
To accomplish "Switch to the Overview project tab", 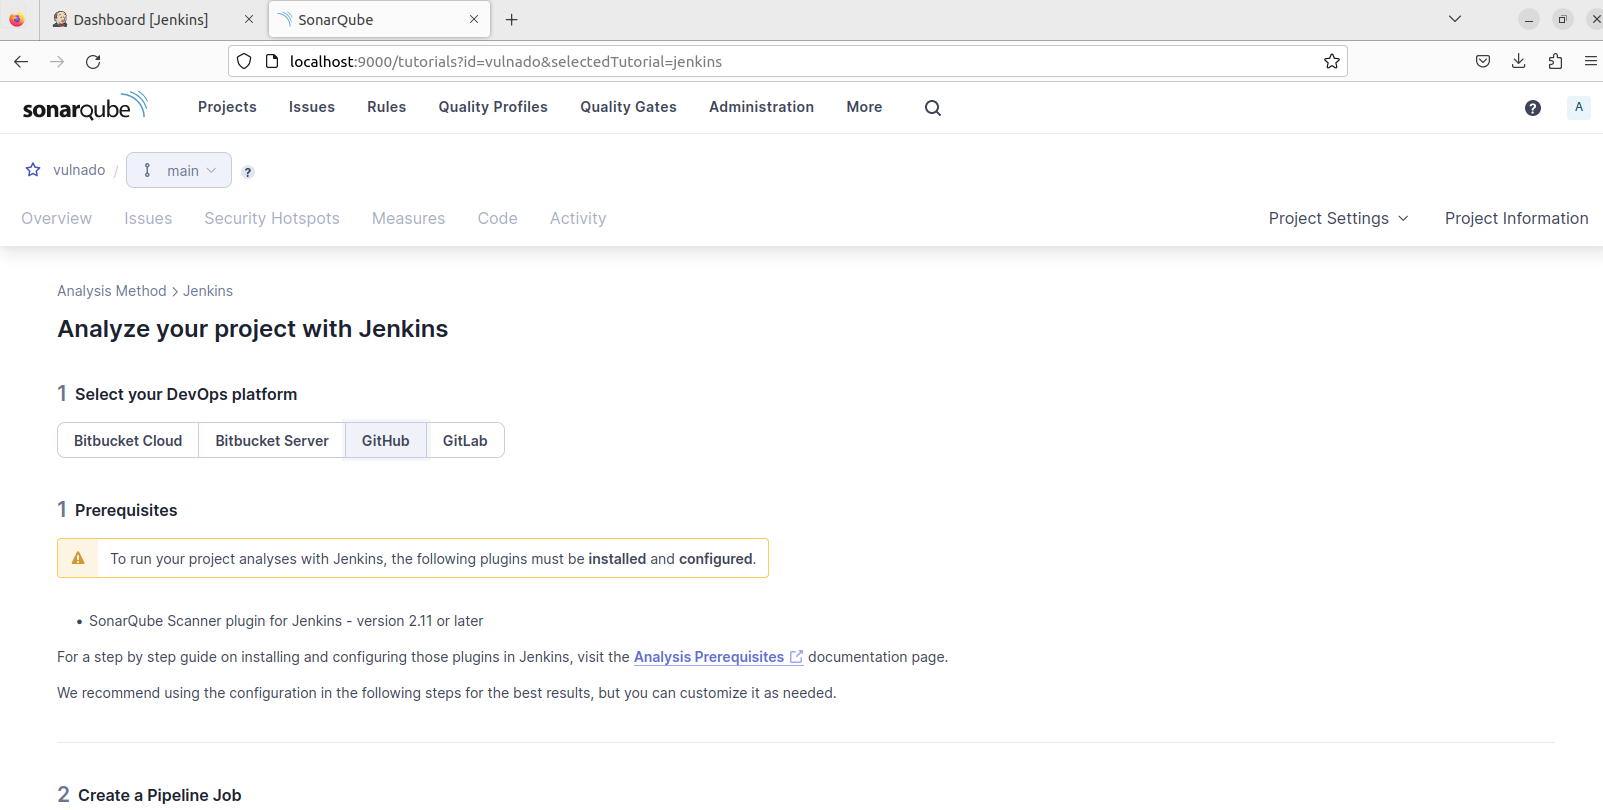I will pos(56,218).
